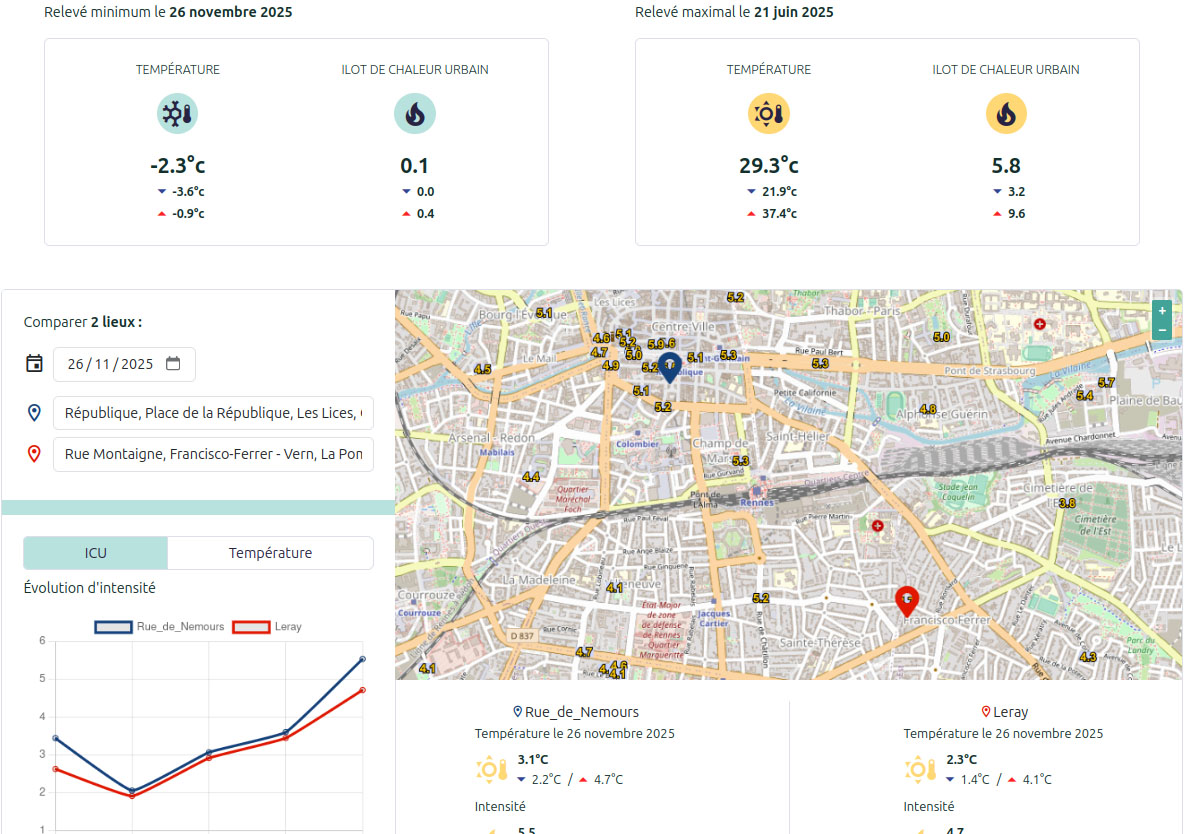The width and height of the screenshot is (1189, 834).
Task: Click the blue République map marker
Action: point(669,366)
